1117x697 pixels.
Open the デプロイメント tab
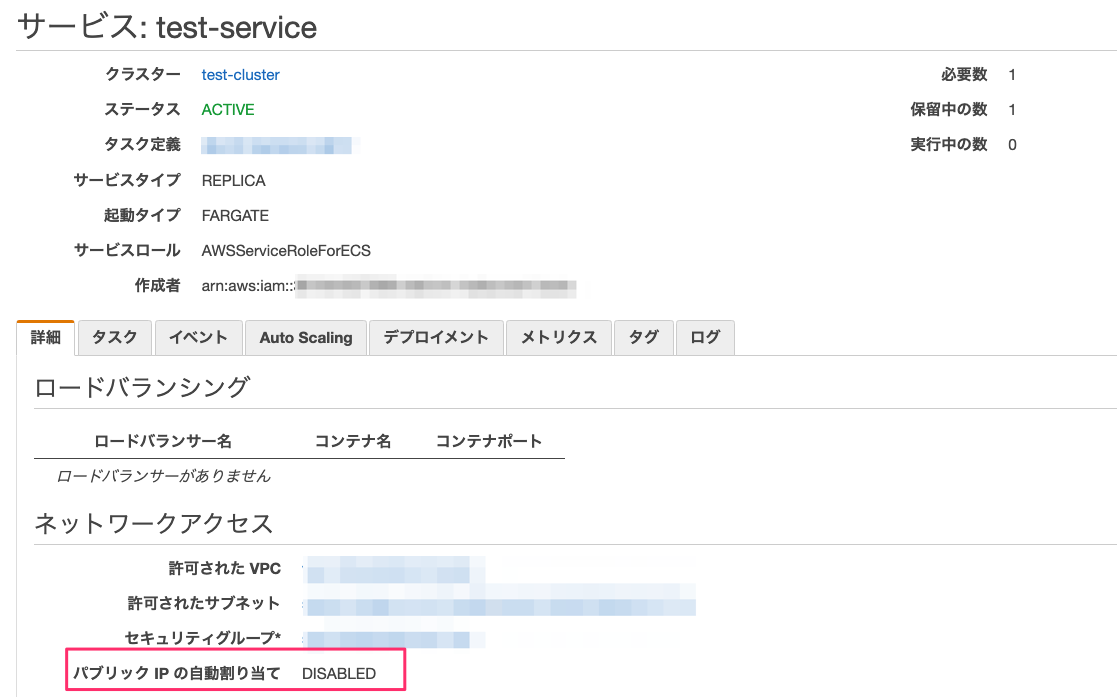[436, 338]
